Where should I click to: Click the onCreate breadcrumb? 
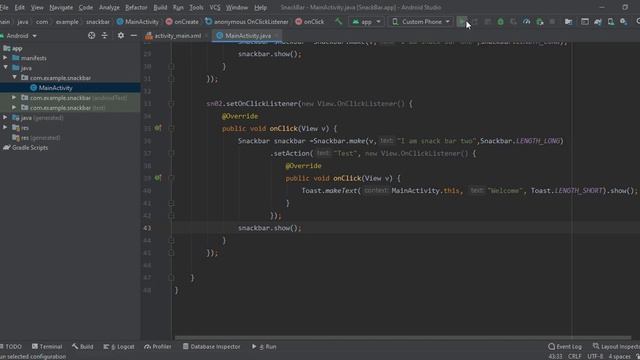182,22
